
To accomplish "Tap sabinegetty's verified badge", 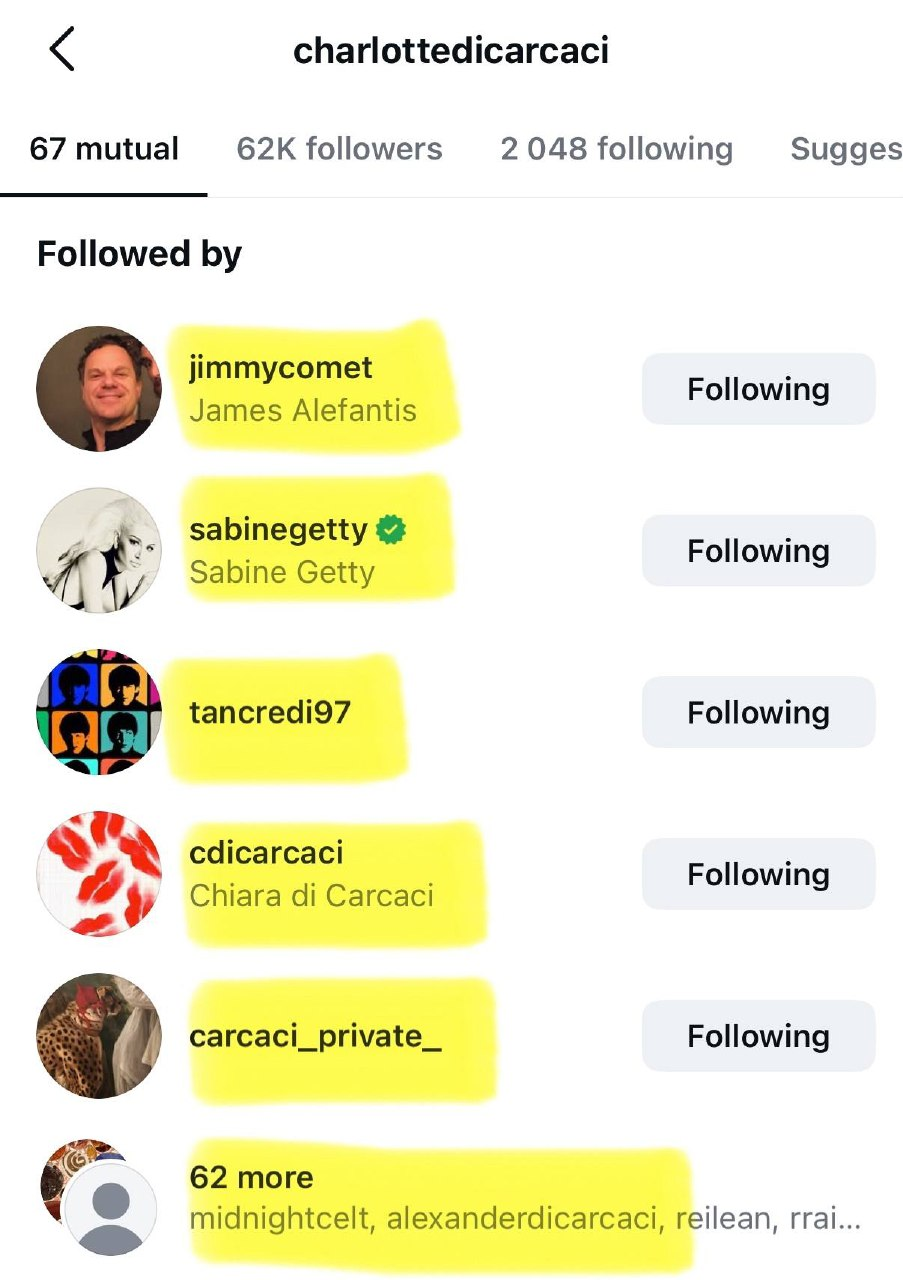I will coord(391,530).
